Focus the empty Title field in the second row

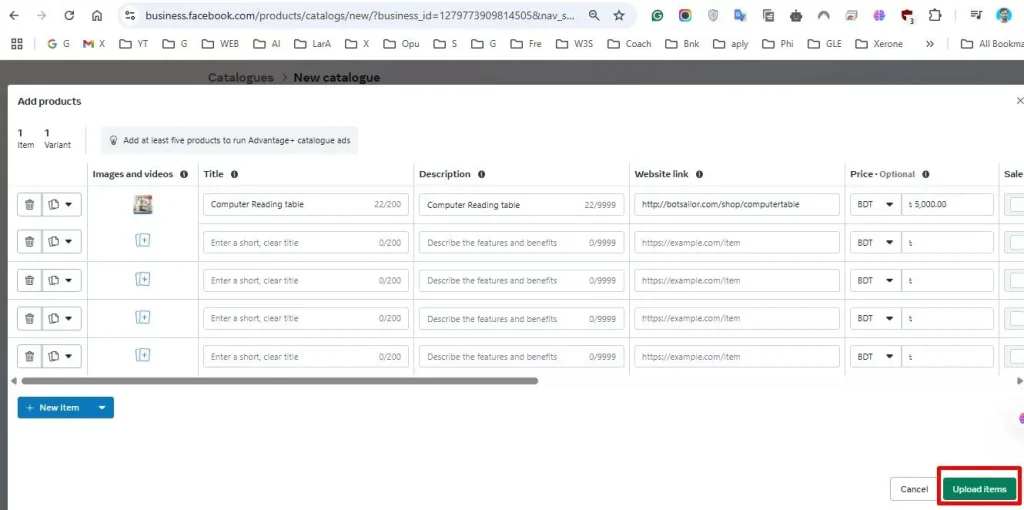pyautogui.click(x=306, y=242)
